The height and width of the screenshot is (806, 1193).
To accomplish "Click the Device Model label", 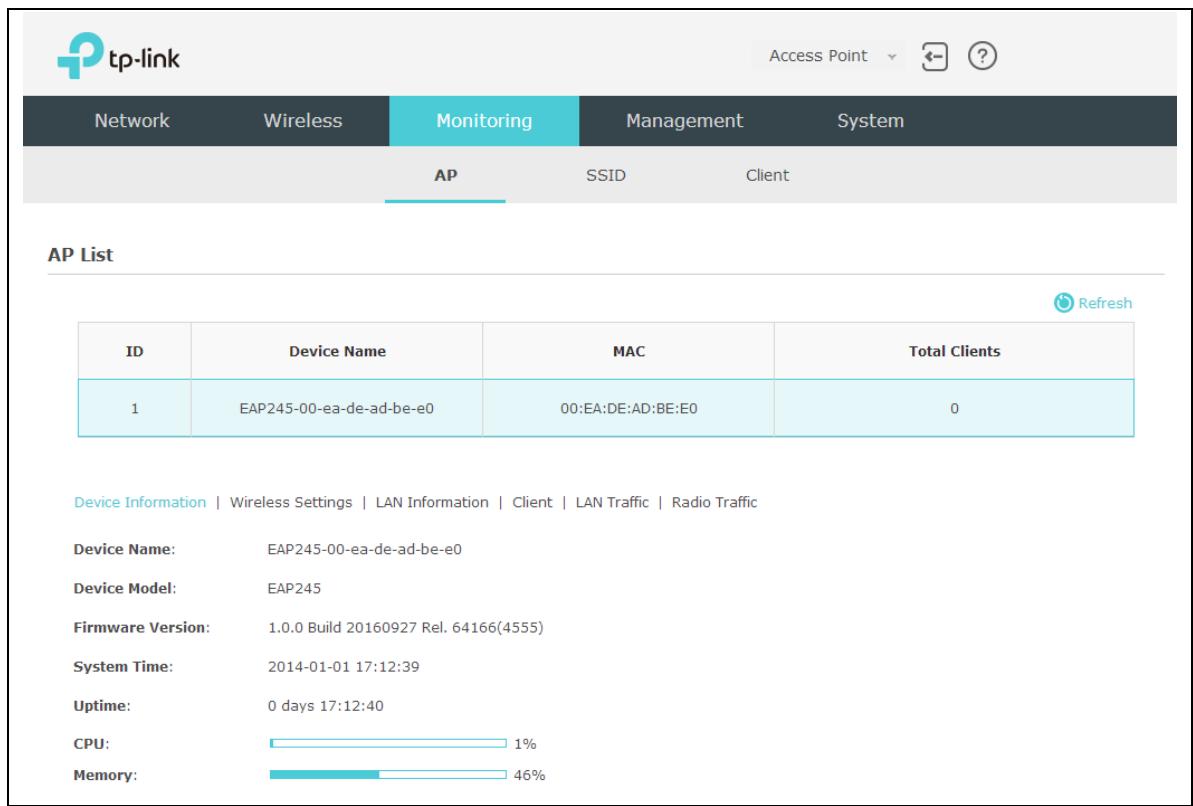I will (125, 588).
